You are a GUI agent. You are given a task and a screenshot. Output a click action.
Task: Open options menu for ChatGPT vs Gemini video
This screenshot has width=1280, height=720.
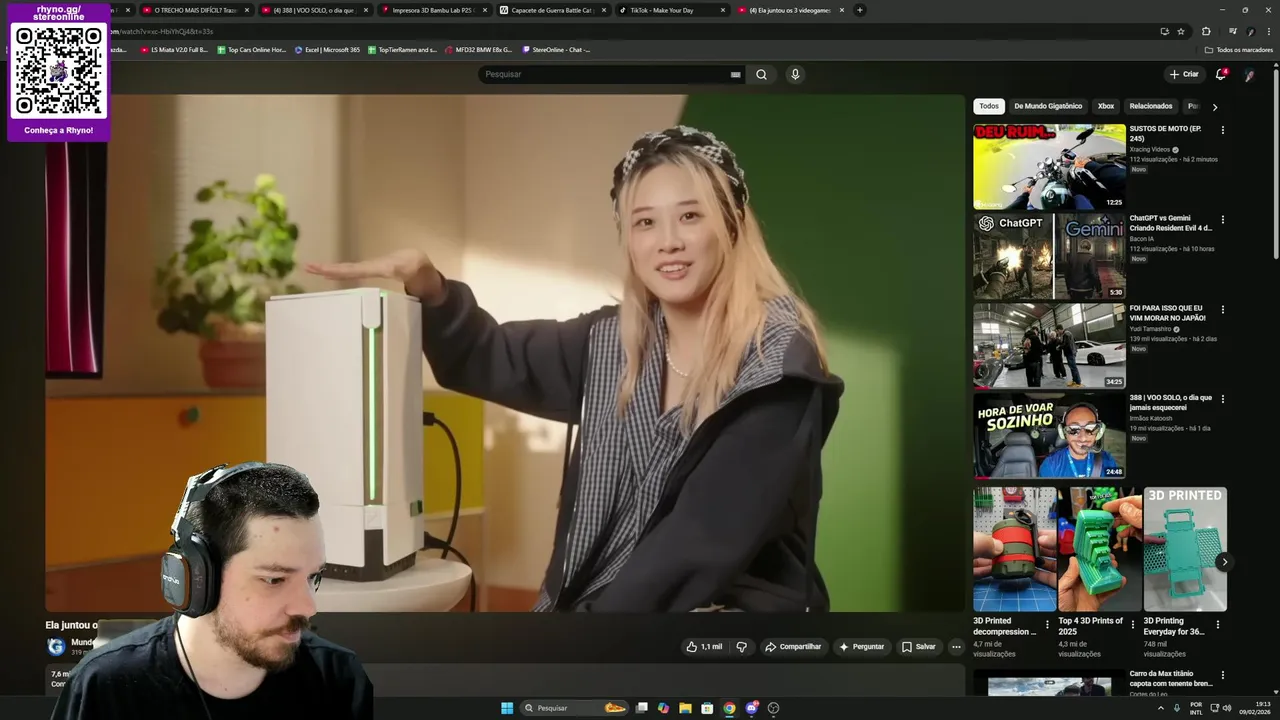point(1222,219)
